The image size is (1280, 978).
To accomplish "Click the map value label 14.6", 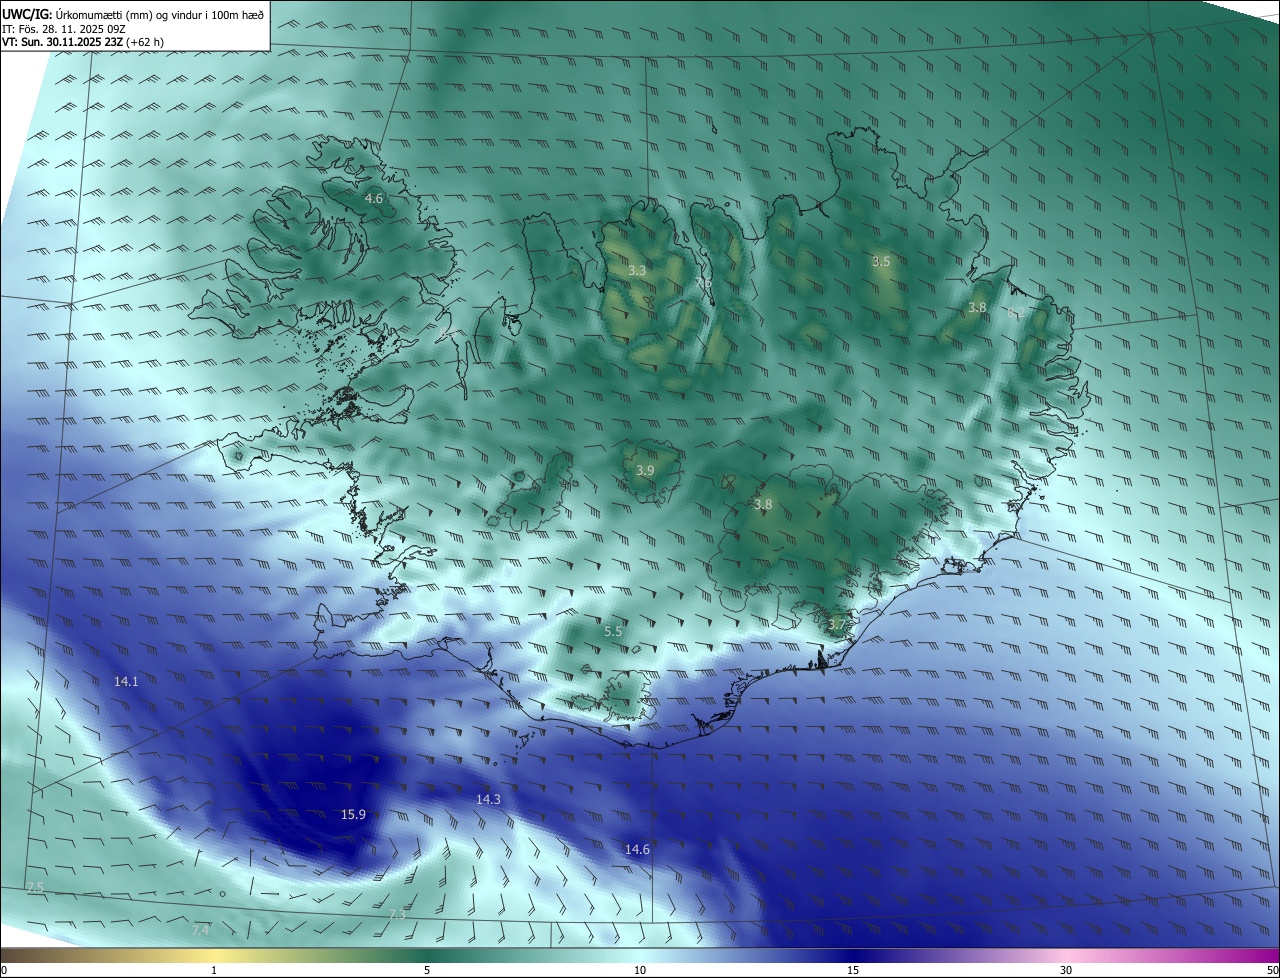I will 637,849.
